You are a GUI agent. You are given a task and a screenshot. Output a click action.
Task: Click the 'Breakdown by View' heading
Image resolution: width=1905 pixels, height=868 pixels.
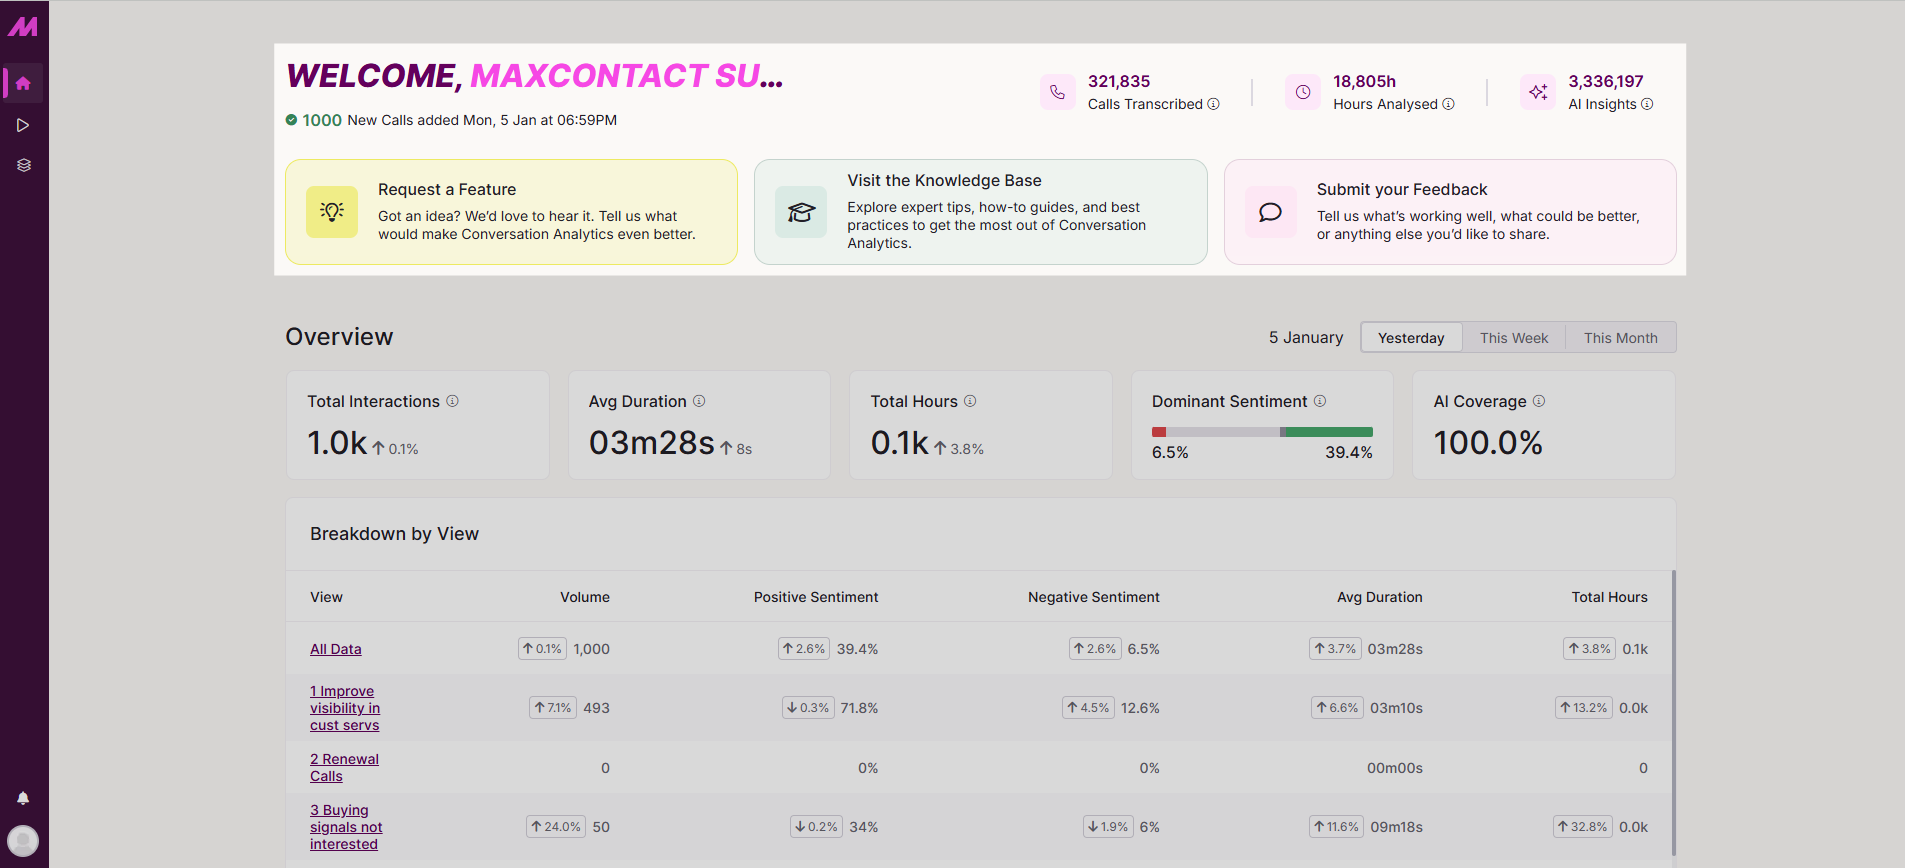point(394,534)
